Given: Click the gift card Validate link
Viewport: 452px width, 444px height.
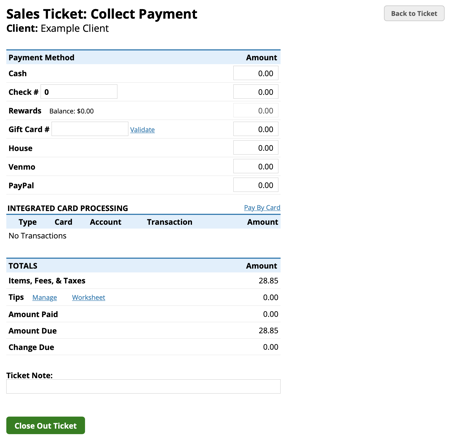Looking at the screenshot, I should click(x=142, y=130).
